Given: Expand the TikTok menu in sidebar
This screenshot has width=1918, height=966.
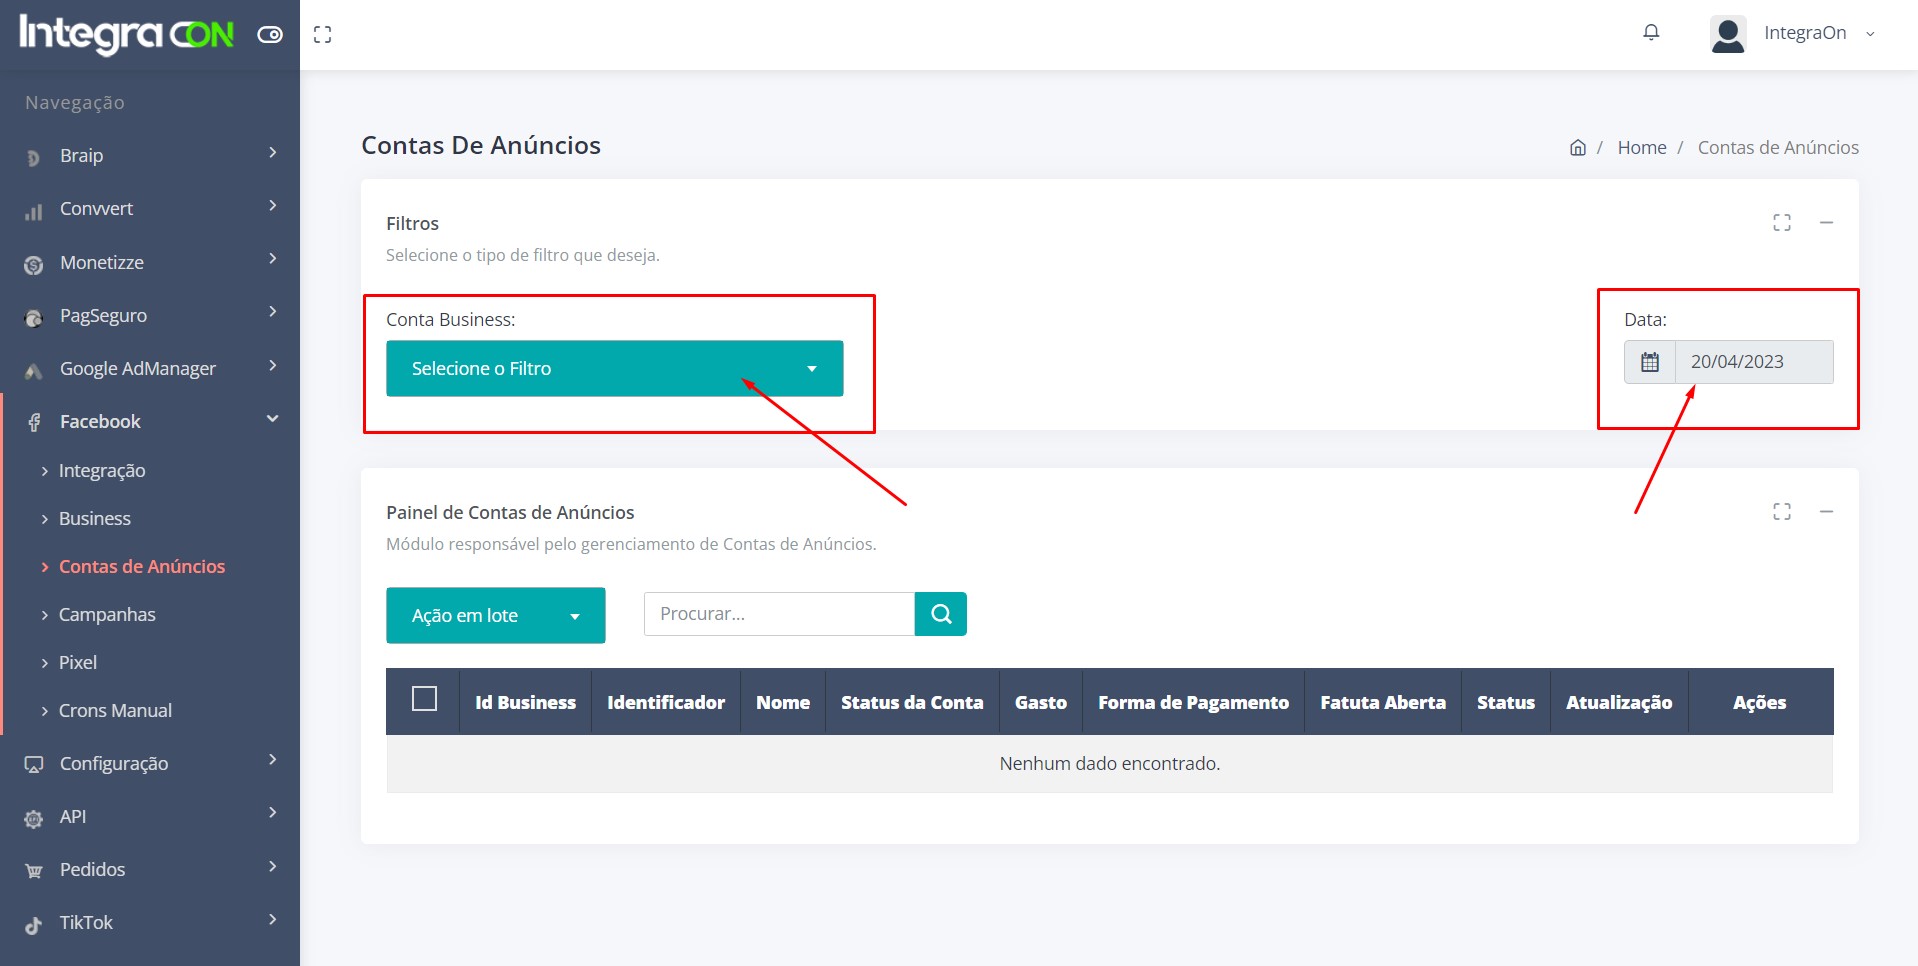Looking at the screenshot, I should point(150,922).
